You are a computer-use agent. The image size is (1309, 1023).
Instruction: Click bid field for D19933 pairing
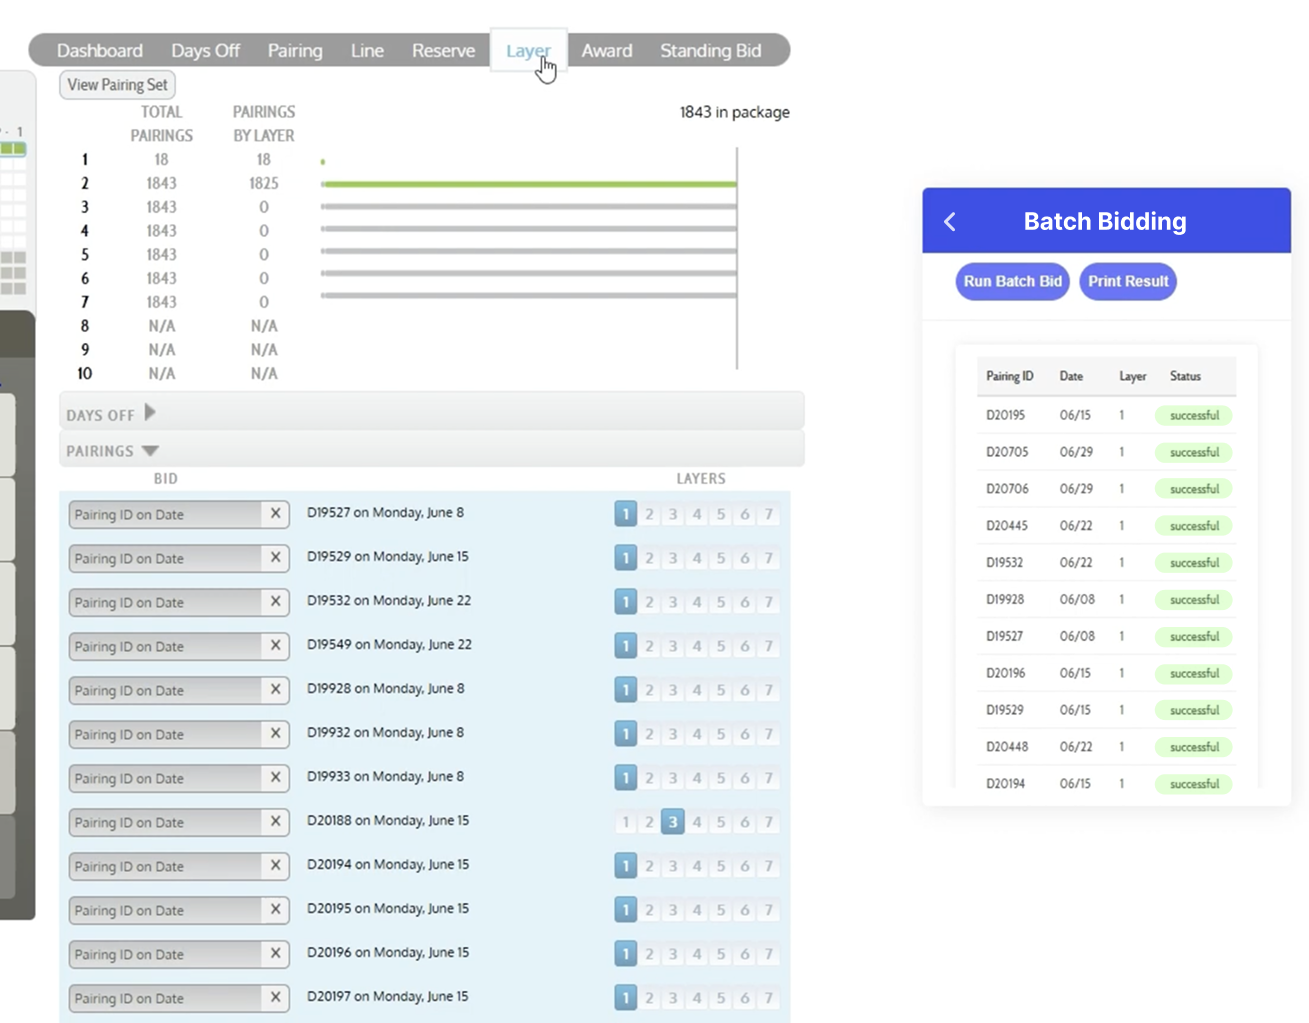pos(179,778)
